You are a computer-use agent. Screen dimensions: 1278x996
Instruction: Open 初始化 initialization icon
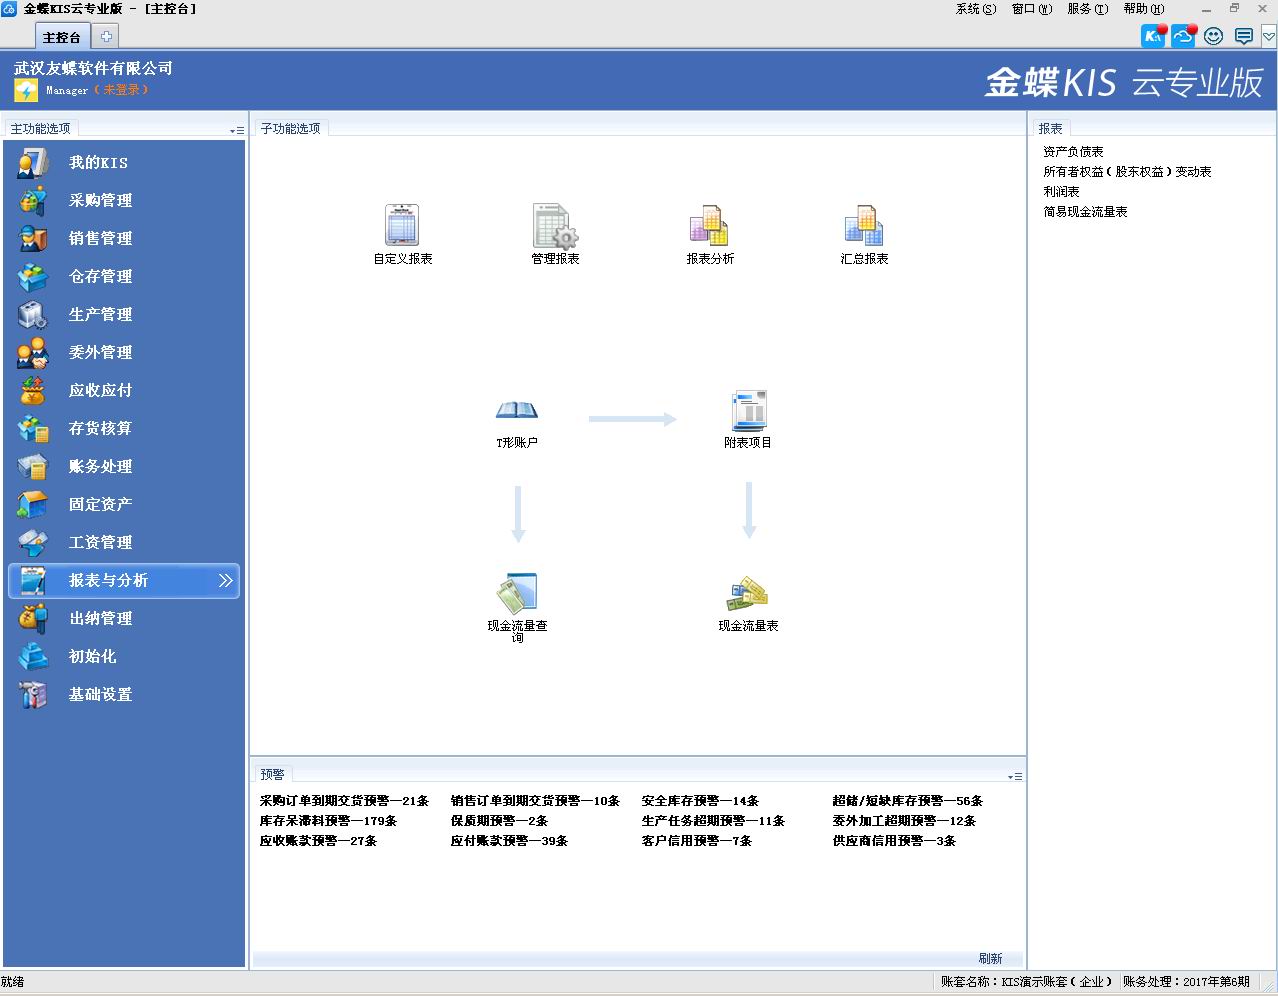[33, 657]
